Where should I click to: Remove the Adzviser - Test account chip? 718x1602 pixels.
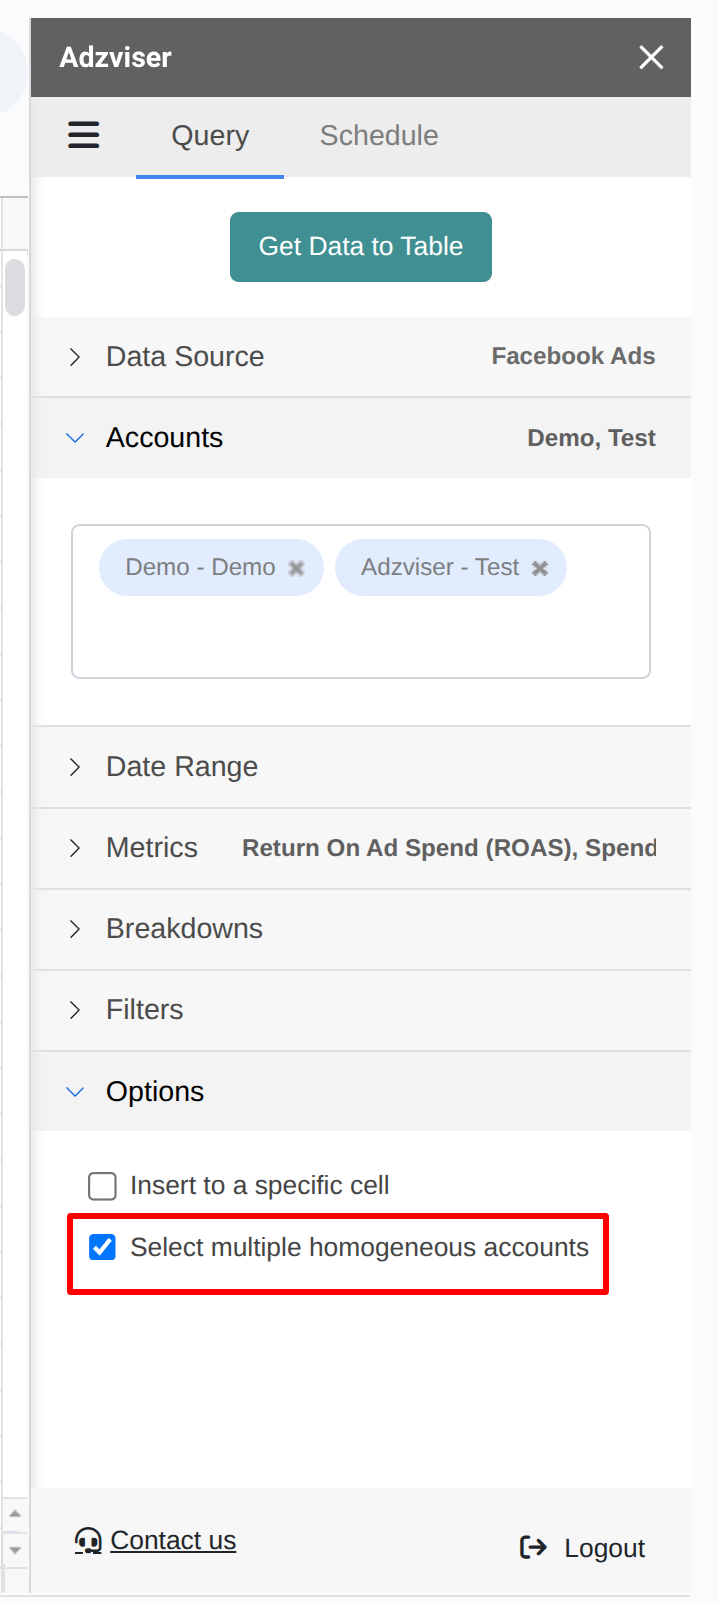click(540, 568)
